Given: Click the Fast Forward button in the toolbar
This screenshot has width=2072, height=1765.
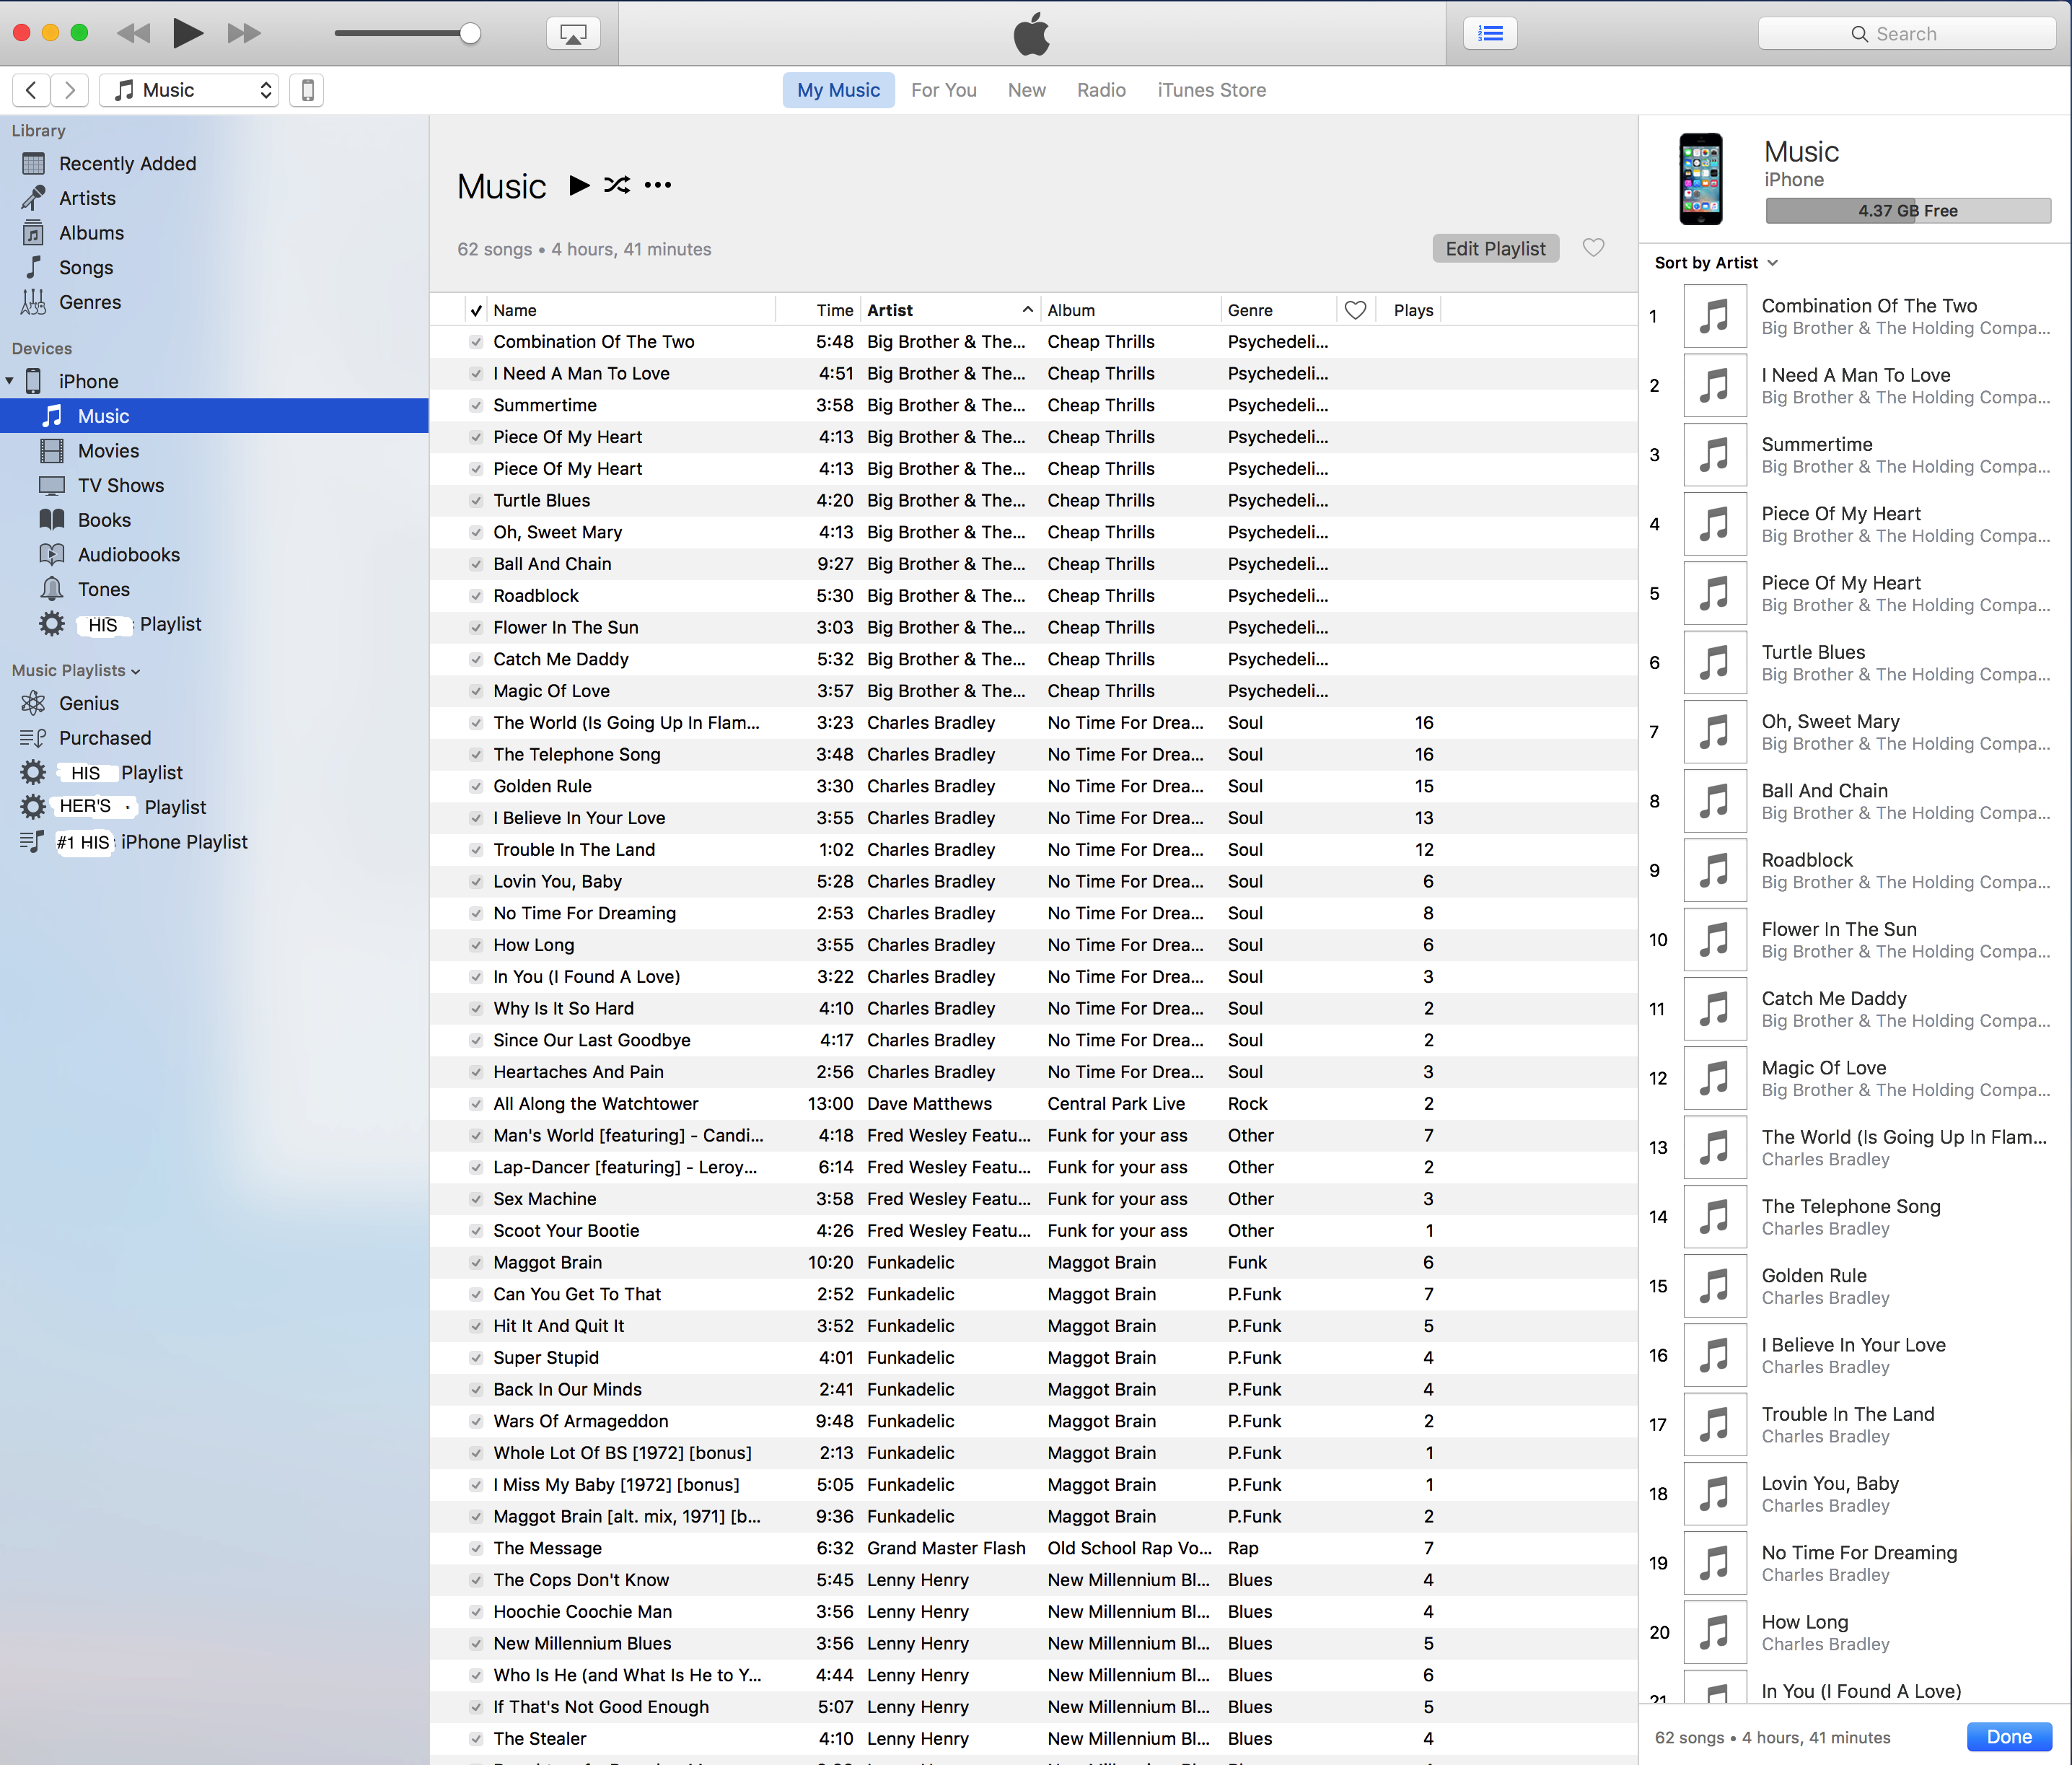Looking at the screenshot, I should pos(243,33).
